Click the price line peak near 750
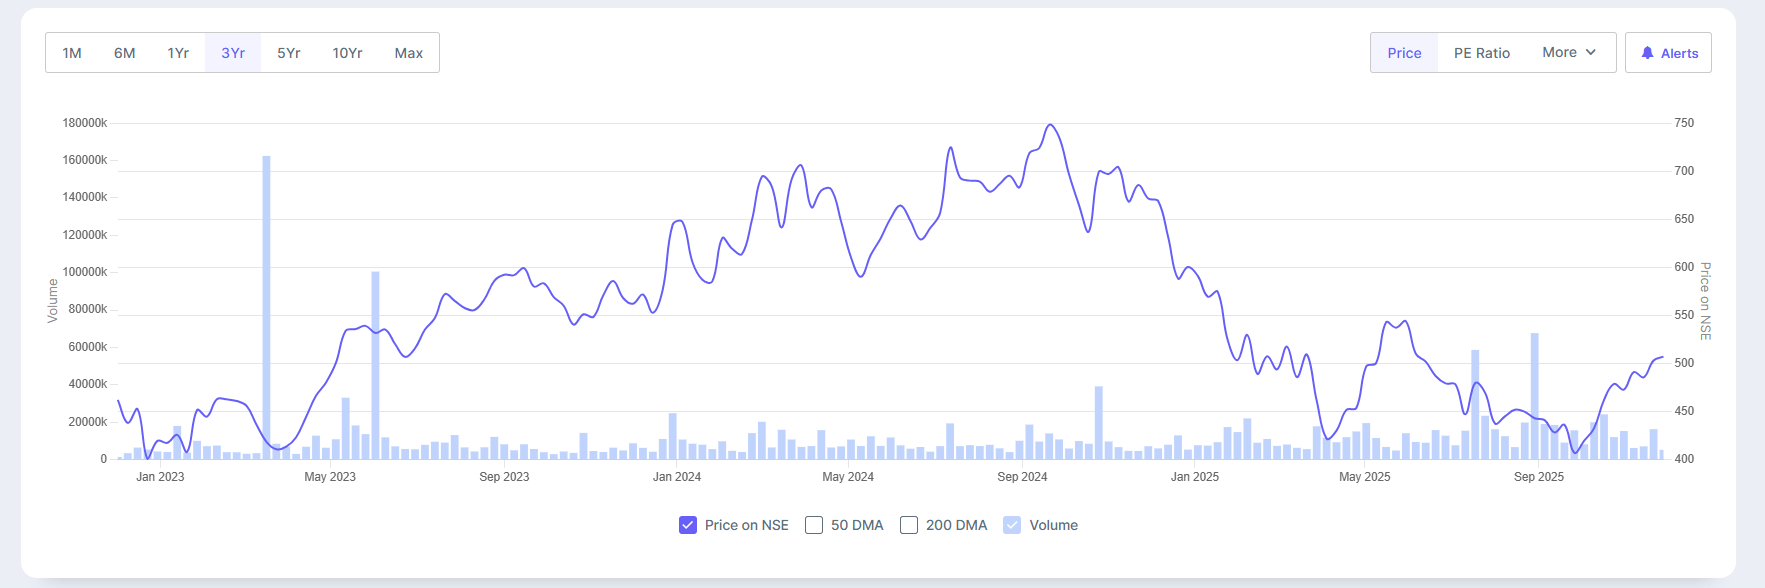 coord(1050,126)
